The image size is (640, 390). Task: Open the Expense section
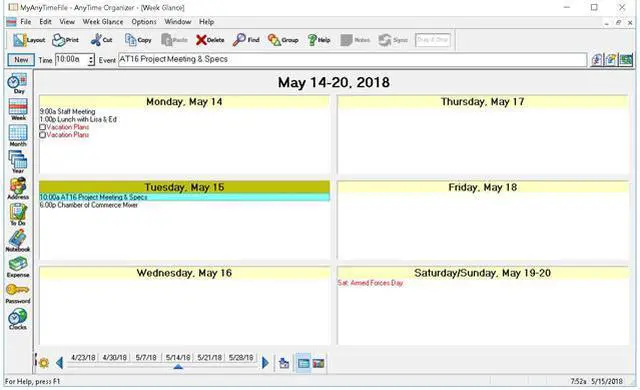pyautogui.click(x=18, y=267)
